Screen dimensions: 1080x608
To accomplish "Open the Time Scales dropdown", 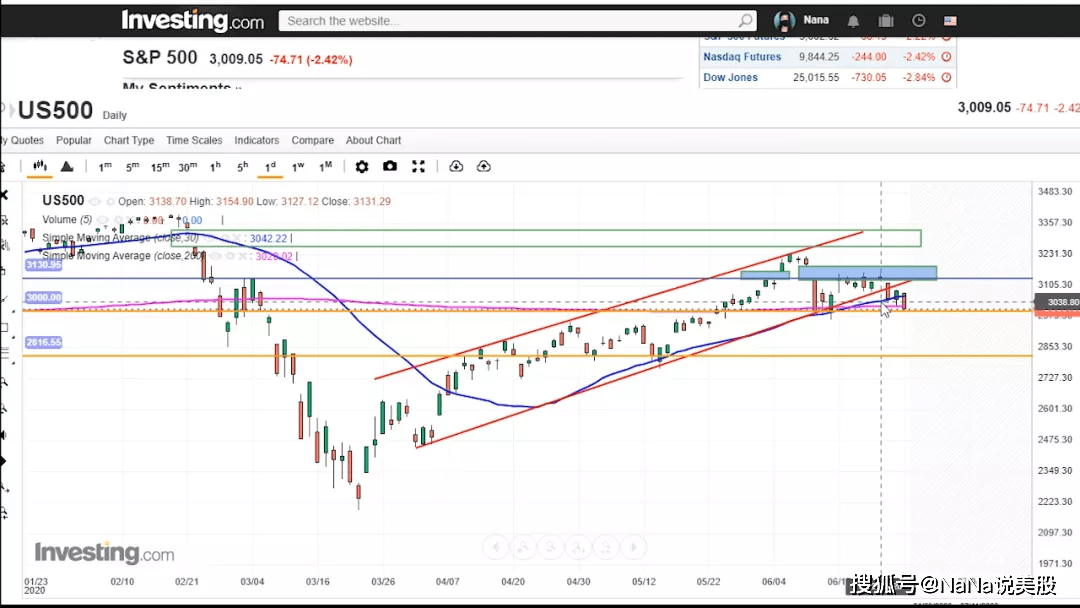I will (x=194, y=140).
